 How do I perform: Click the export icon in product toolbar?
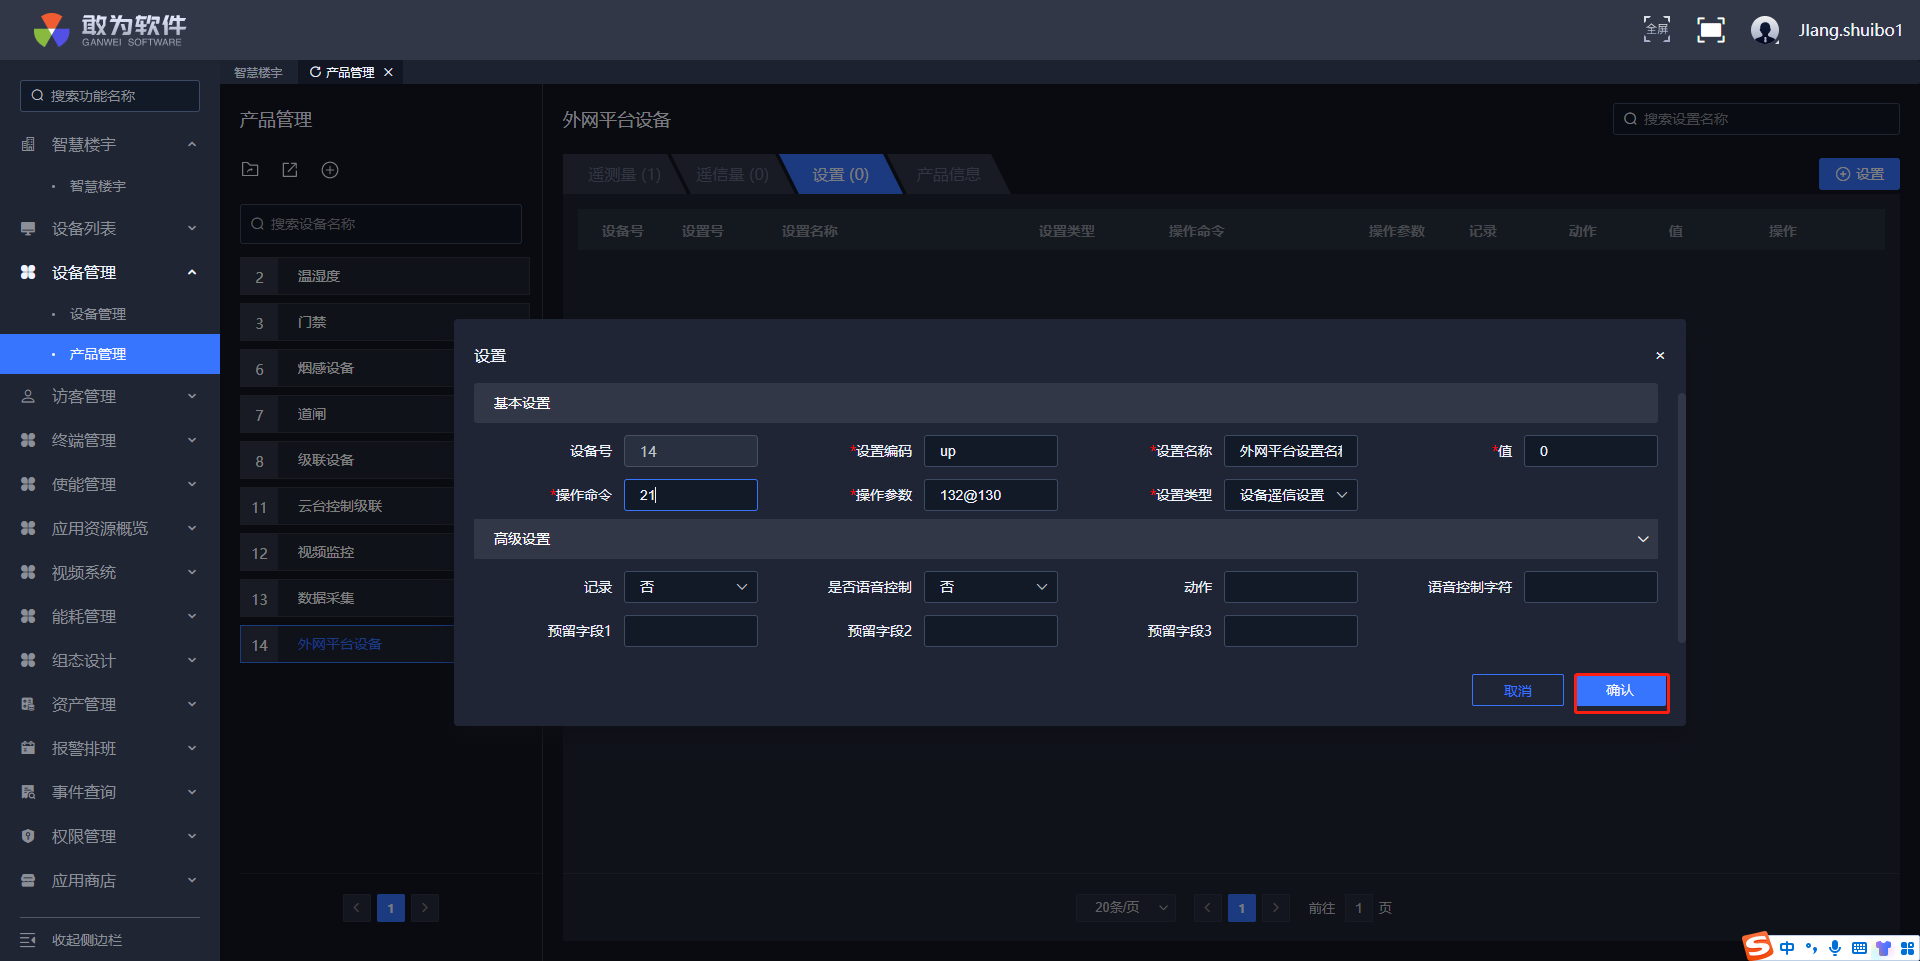(x=290, y=170)
